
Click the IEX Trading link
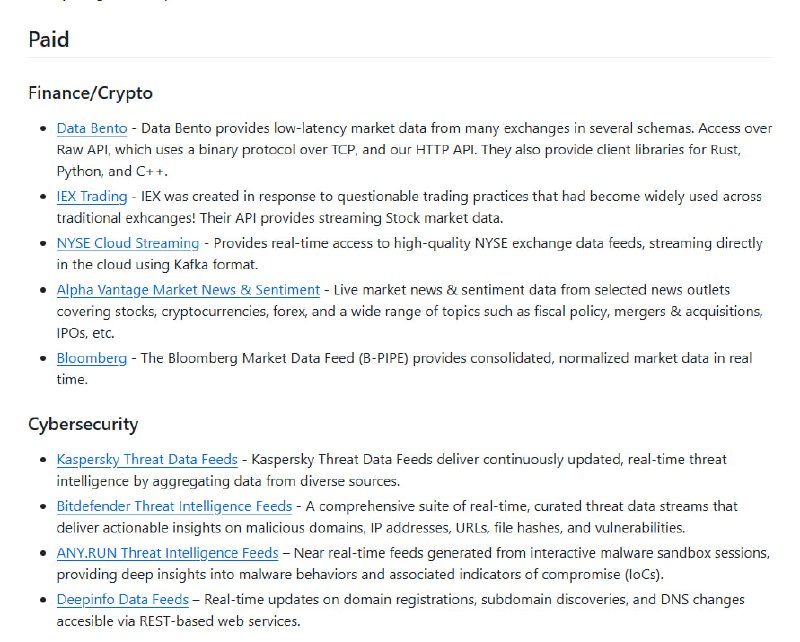[92, 196]
